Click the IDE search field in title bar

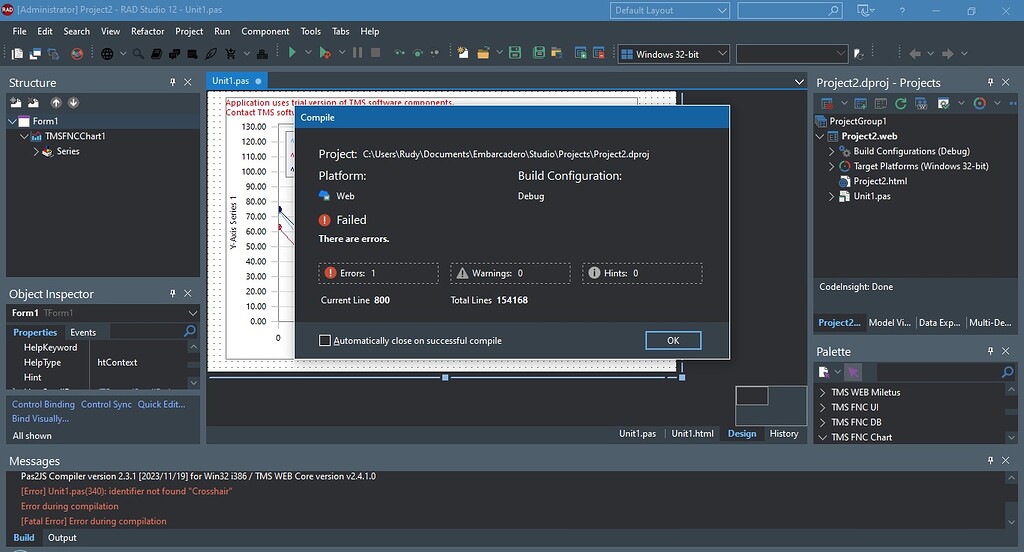click(x=790, y=10)
